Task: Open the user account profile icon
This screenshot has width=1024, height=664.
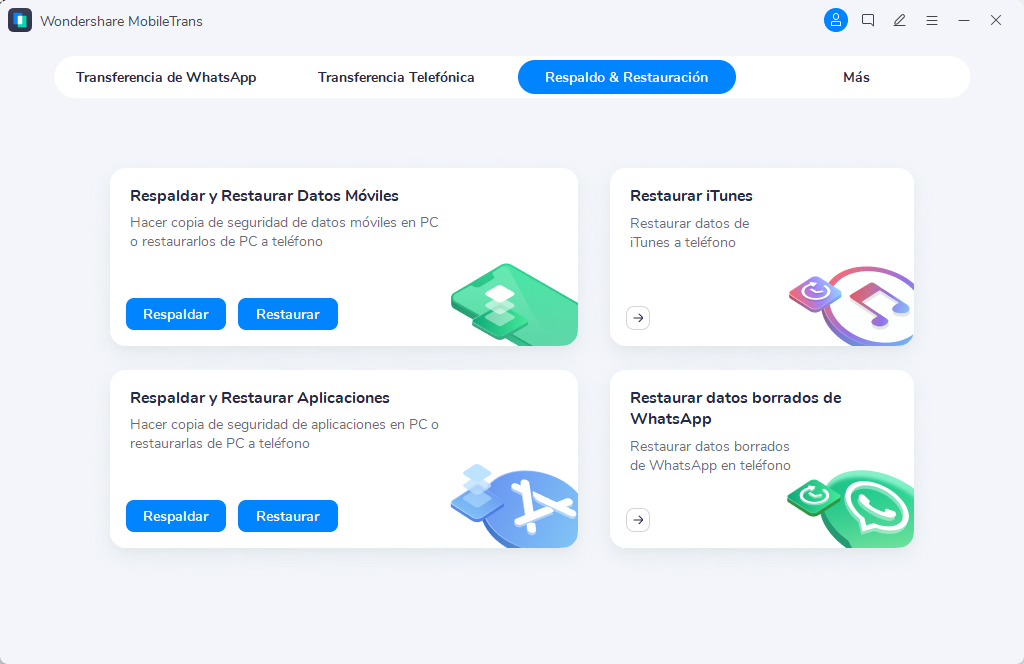Action: coord(835,20)
